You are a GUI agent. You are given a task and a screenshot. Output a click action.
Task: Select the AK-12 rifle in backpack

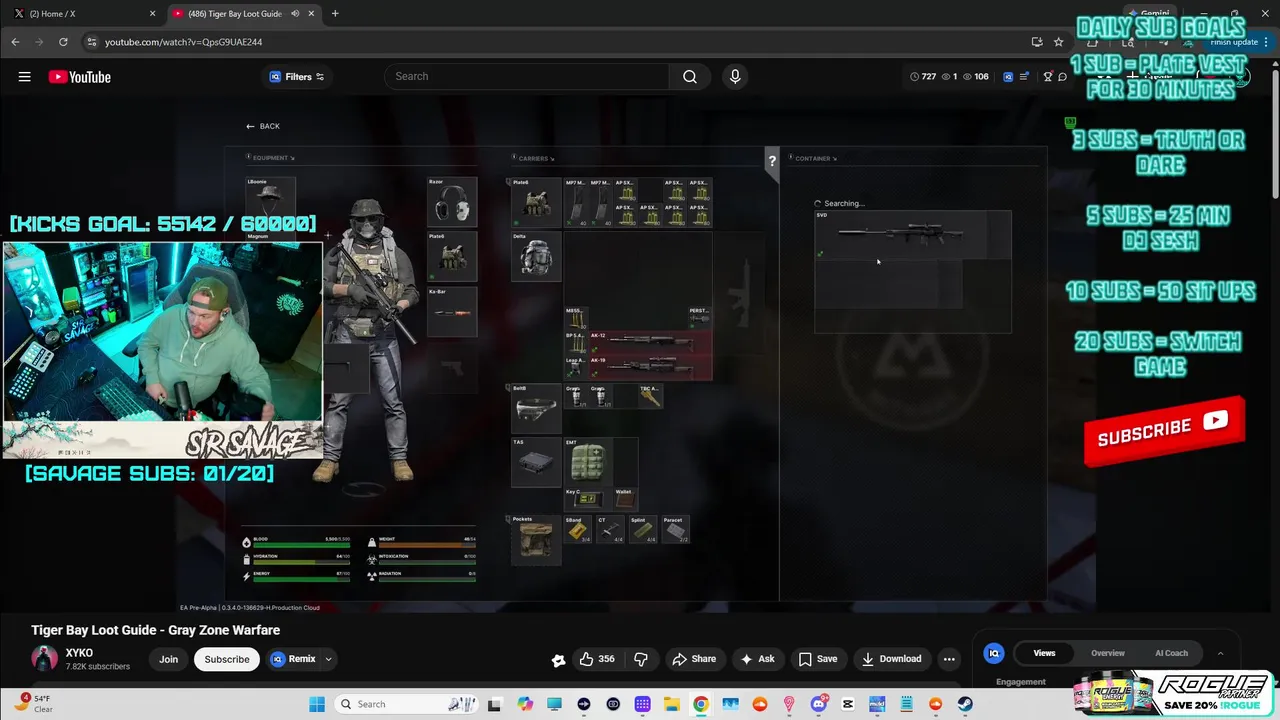tap(650, 341)
